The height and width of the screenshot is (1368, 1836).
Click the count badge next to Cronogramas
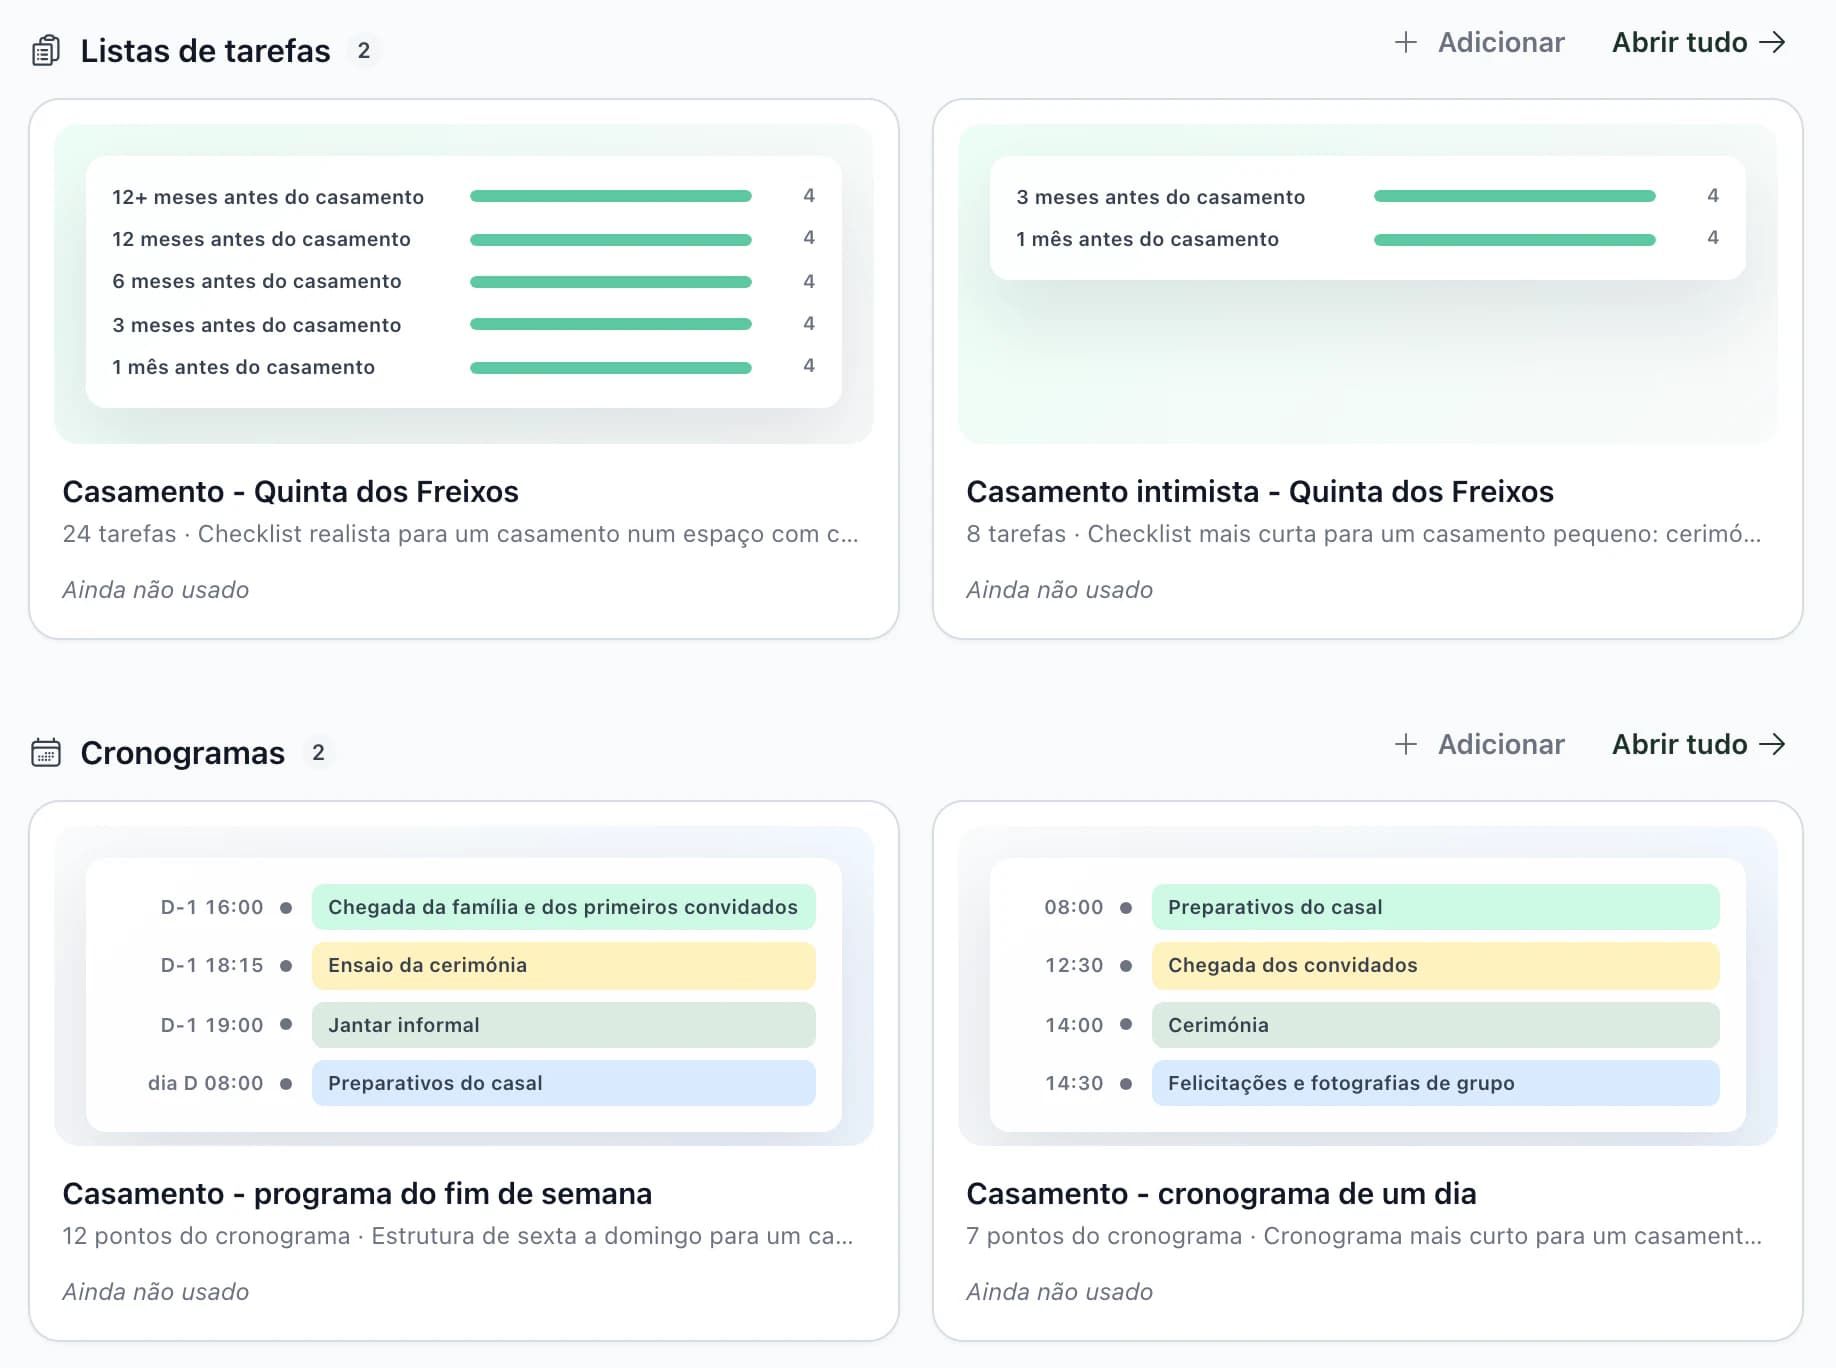(318, 752)
